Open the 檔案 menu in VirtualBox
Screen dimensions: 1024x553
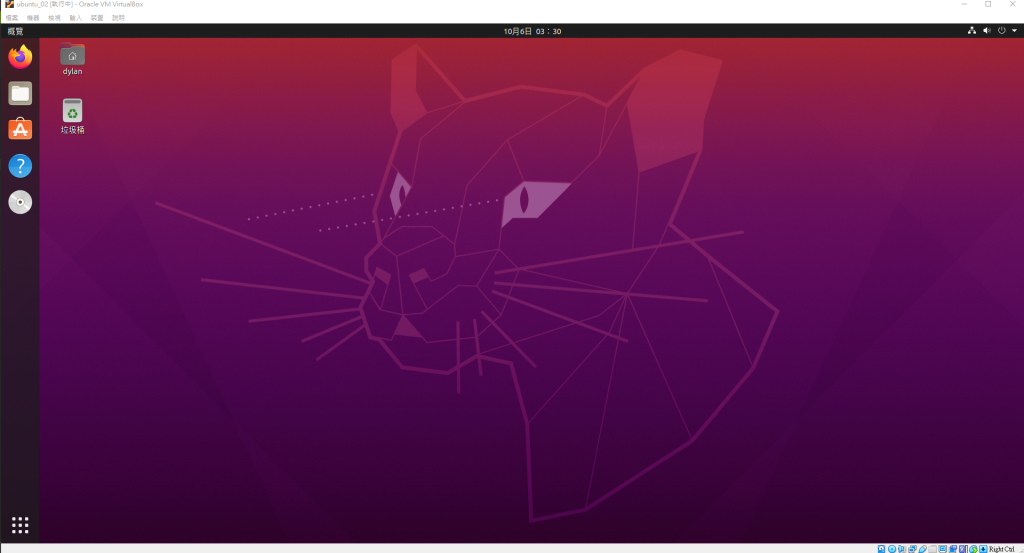click(x=12, y=18)
